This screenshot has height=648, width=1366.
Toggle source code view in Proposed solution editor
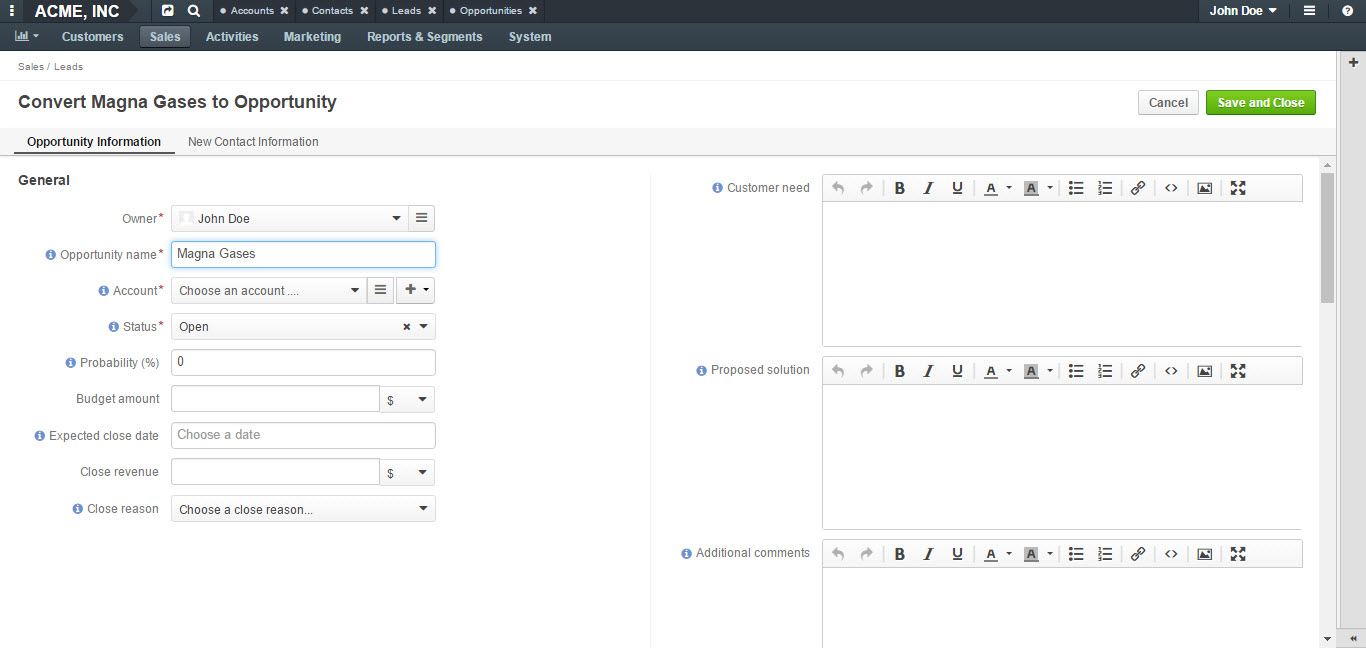(x=1171, y=371)
